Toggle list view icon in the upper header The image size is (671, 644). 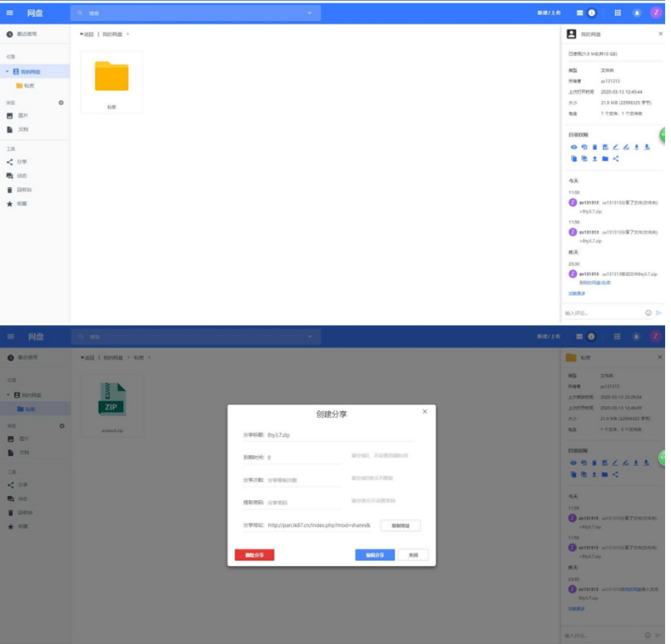tap(579, 13)
